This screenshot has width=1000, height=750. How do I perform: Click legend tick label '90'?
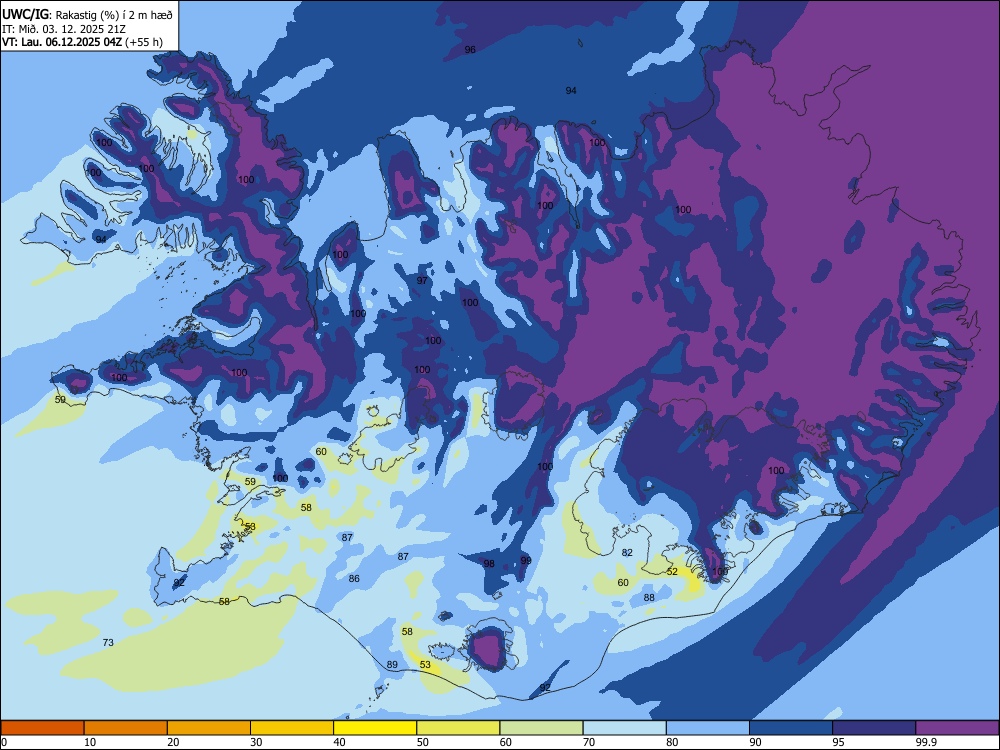(x=756, y=742)
